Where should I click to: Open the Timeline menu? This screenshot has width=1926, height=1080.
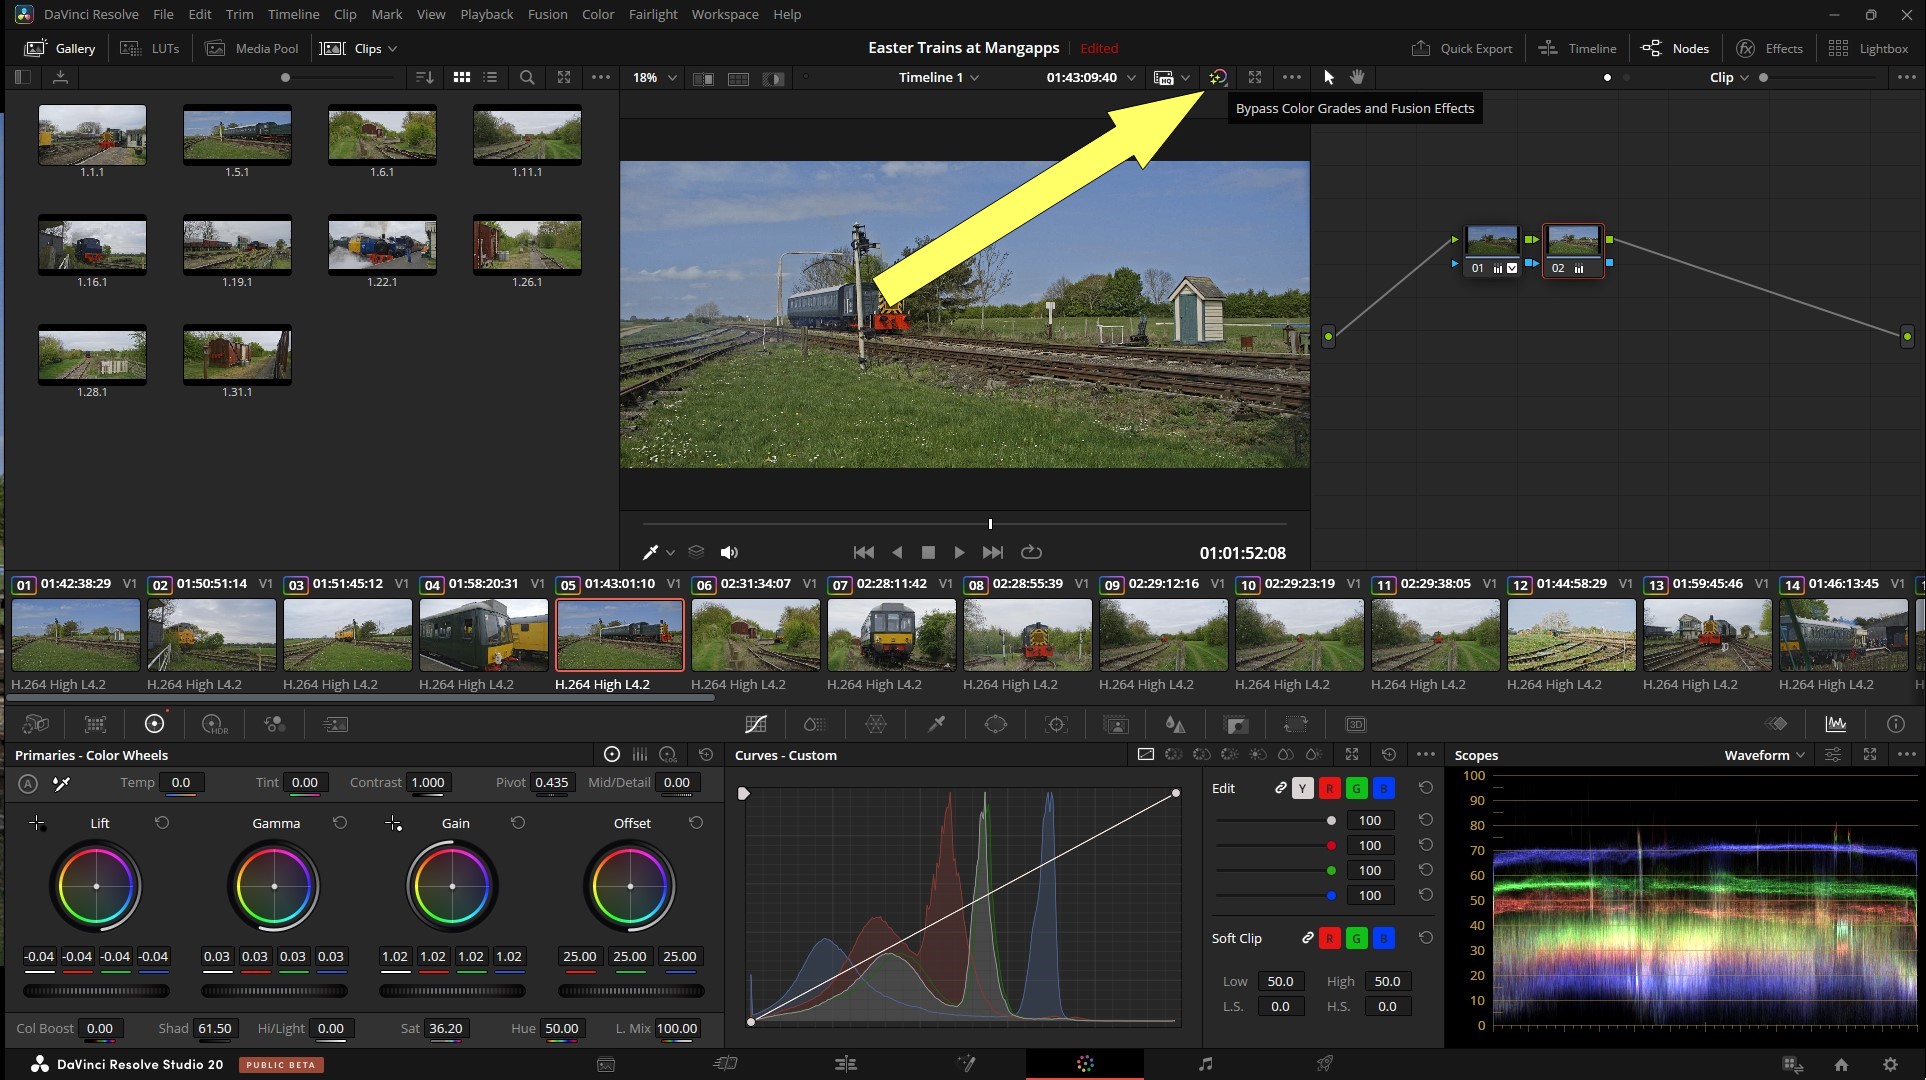pyautogui.click(x=293, y=14)
